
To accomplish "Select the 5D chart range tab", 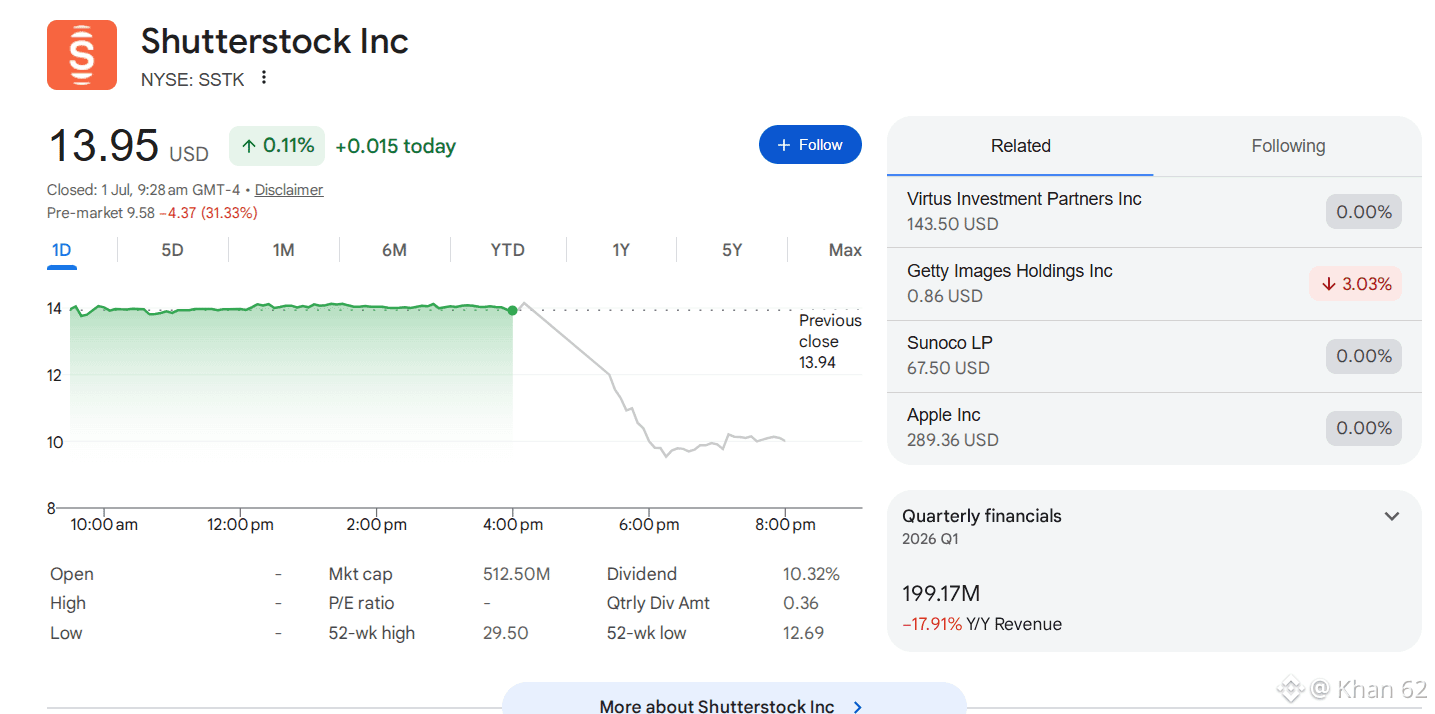I will pos(172,250).
